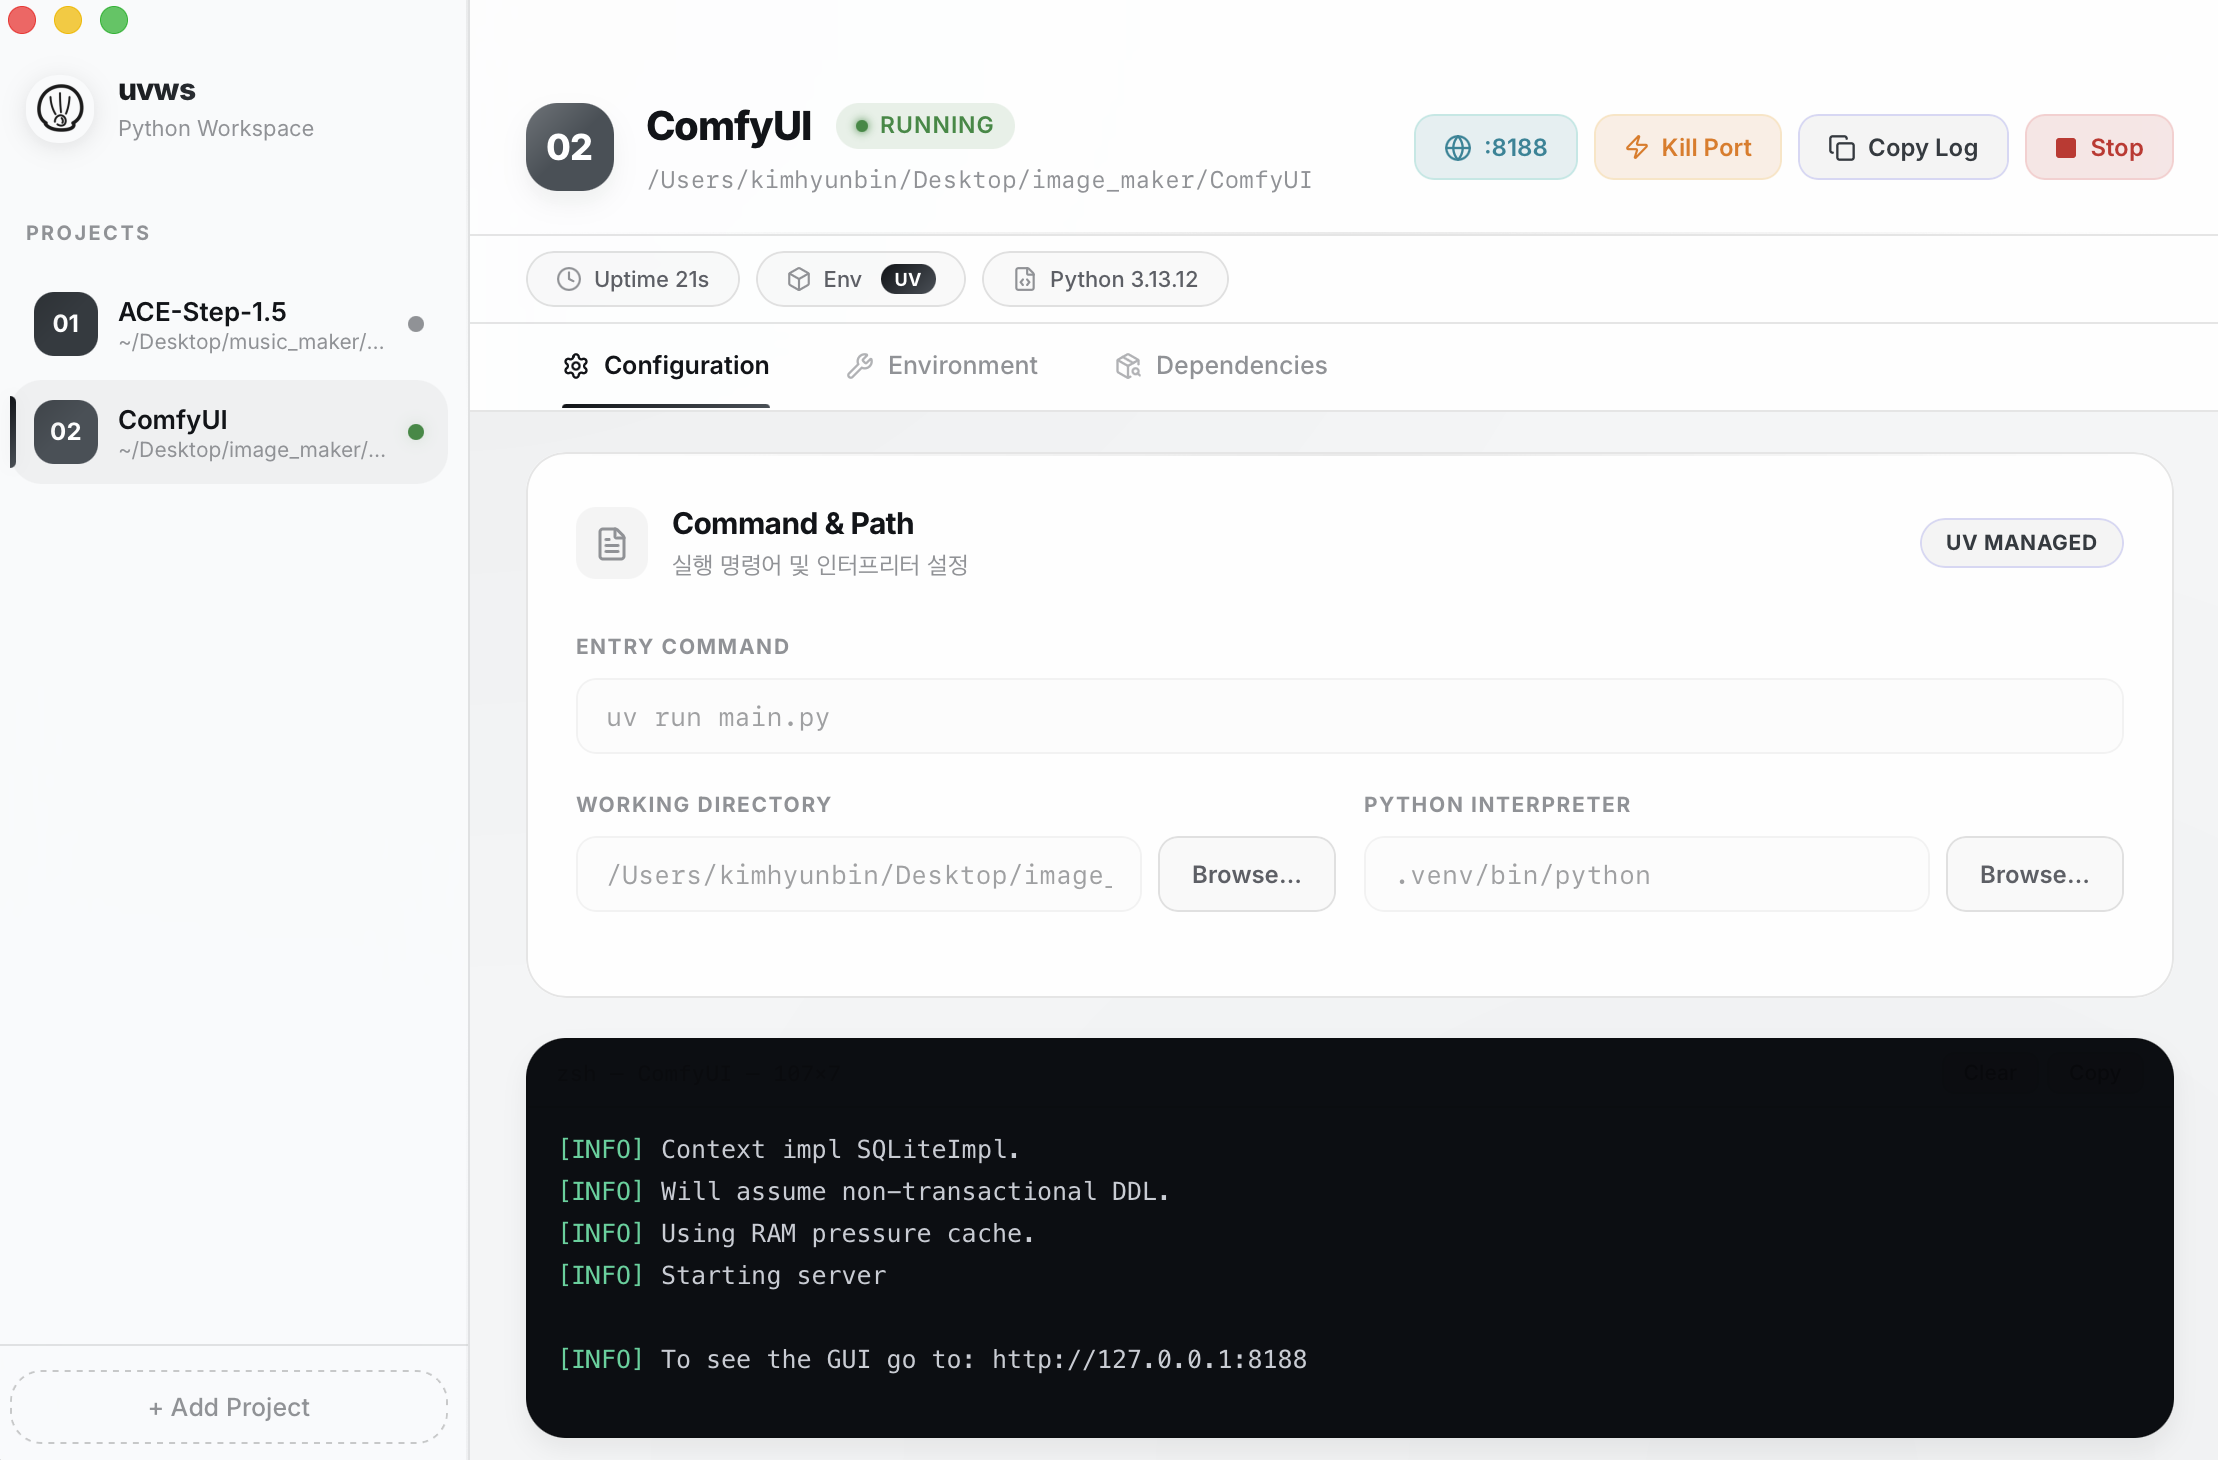Click the 02 badge in sidebar ComfyUI row
2218x1460 pixels.
tap(66, 431)
